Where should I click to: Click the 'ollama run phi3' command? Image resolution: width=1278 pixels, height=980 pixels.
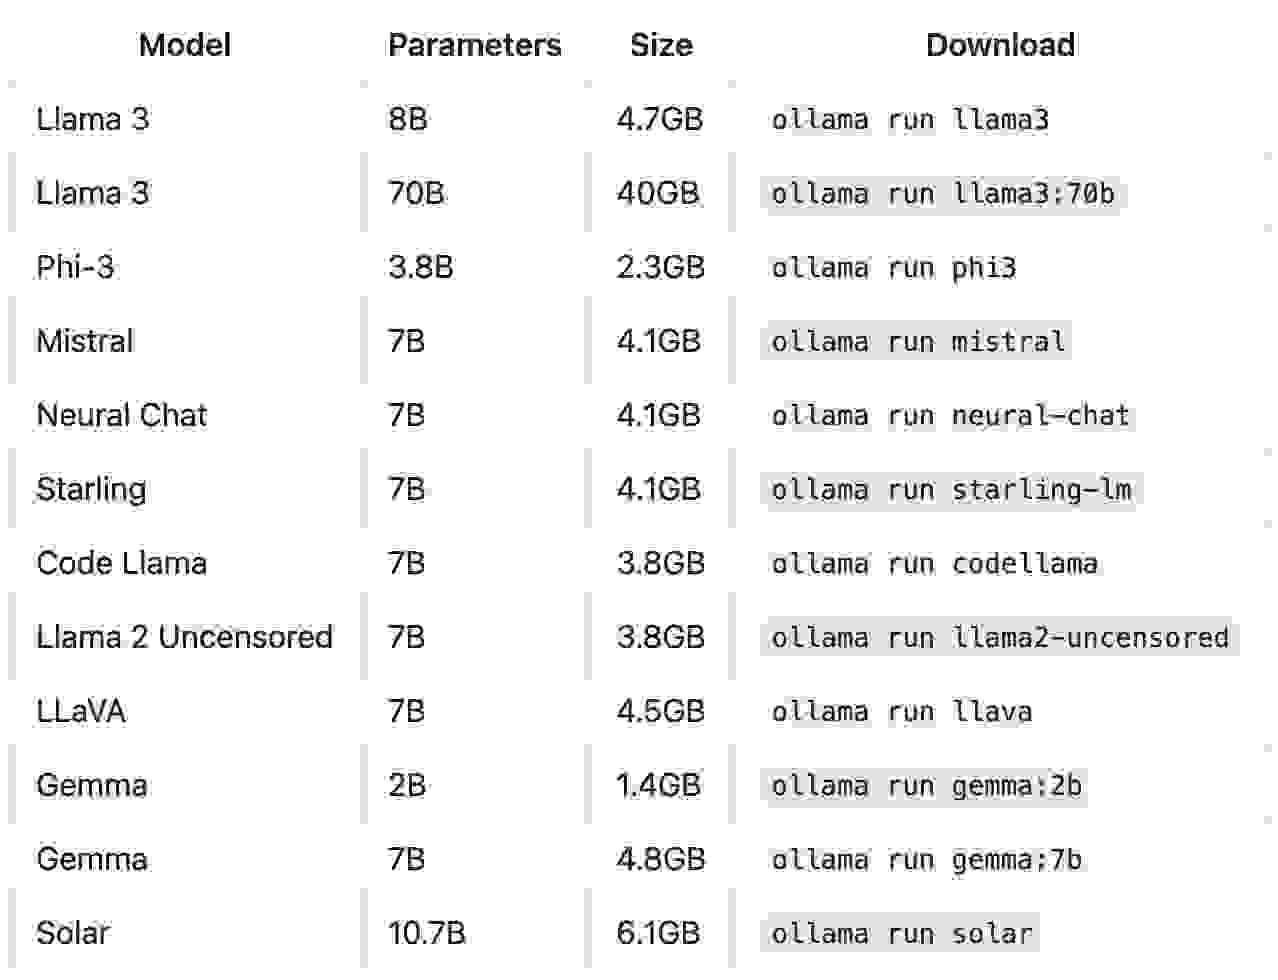[894, 268]
